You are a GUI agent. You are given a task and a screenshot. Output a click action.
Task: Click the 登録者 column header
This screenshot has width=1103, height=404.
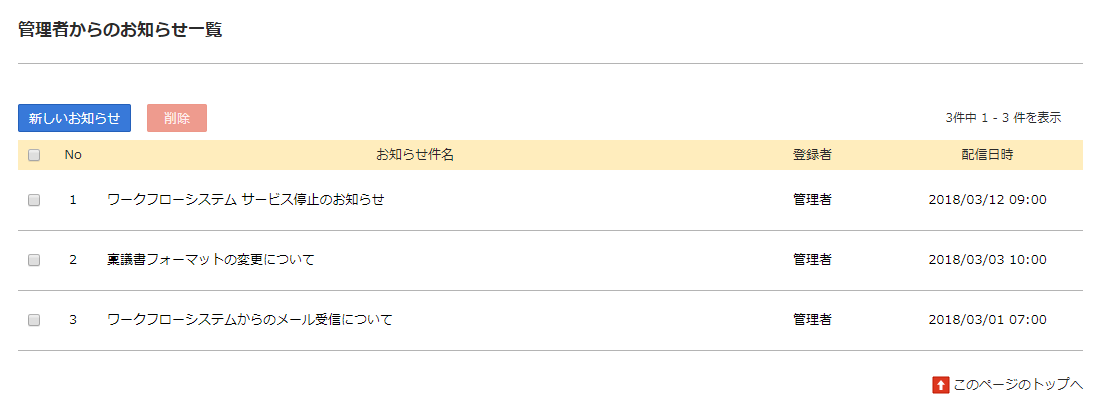click(x=812, y=155)
